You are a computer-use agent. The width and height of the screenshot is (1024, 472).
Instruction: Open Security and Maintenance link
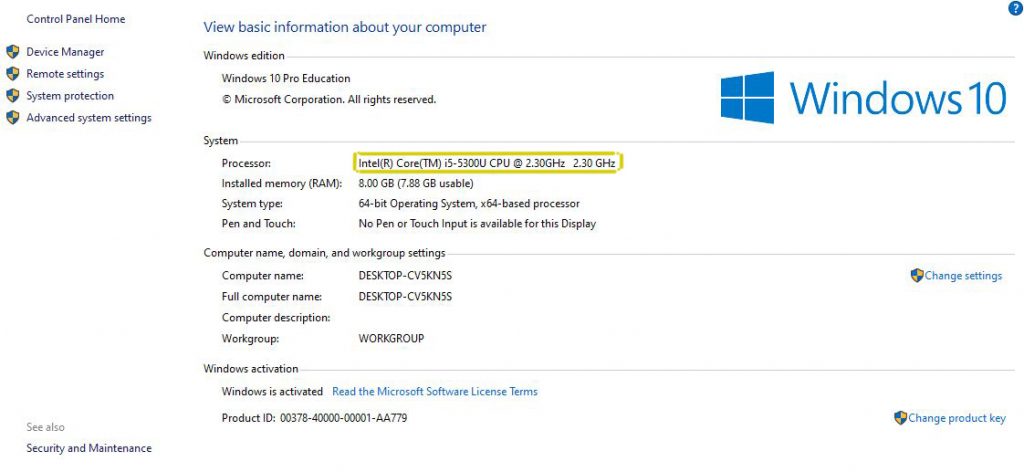pyautogui.click(x=89, y=448)
